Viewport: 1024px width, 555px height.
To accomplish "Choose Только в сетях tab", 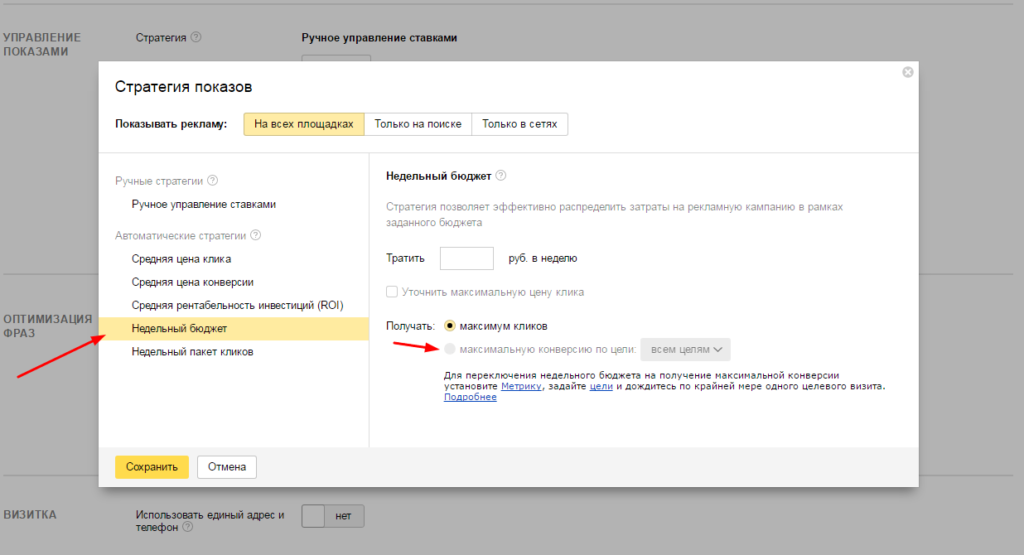I will (x=520, y=124).
